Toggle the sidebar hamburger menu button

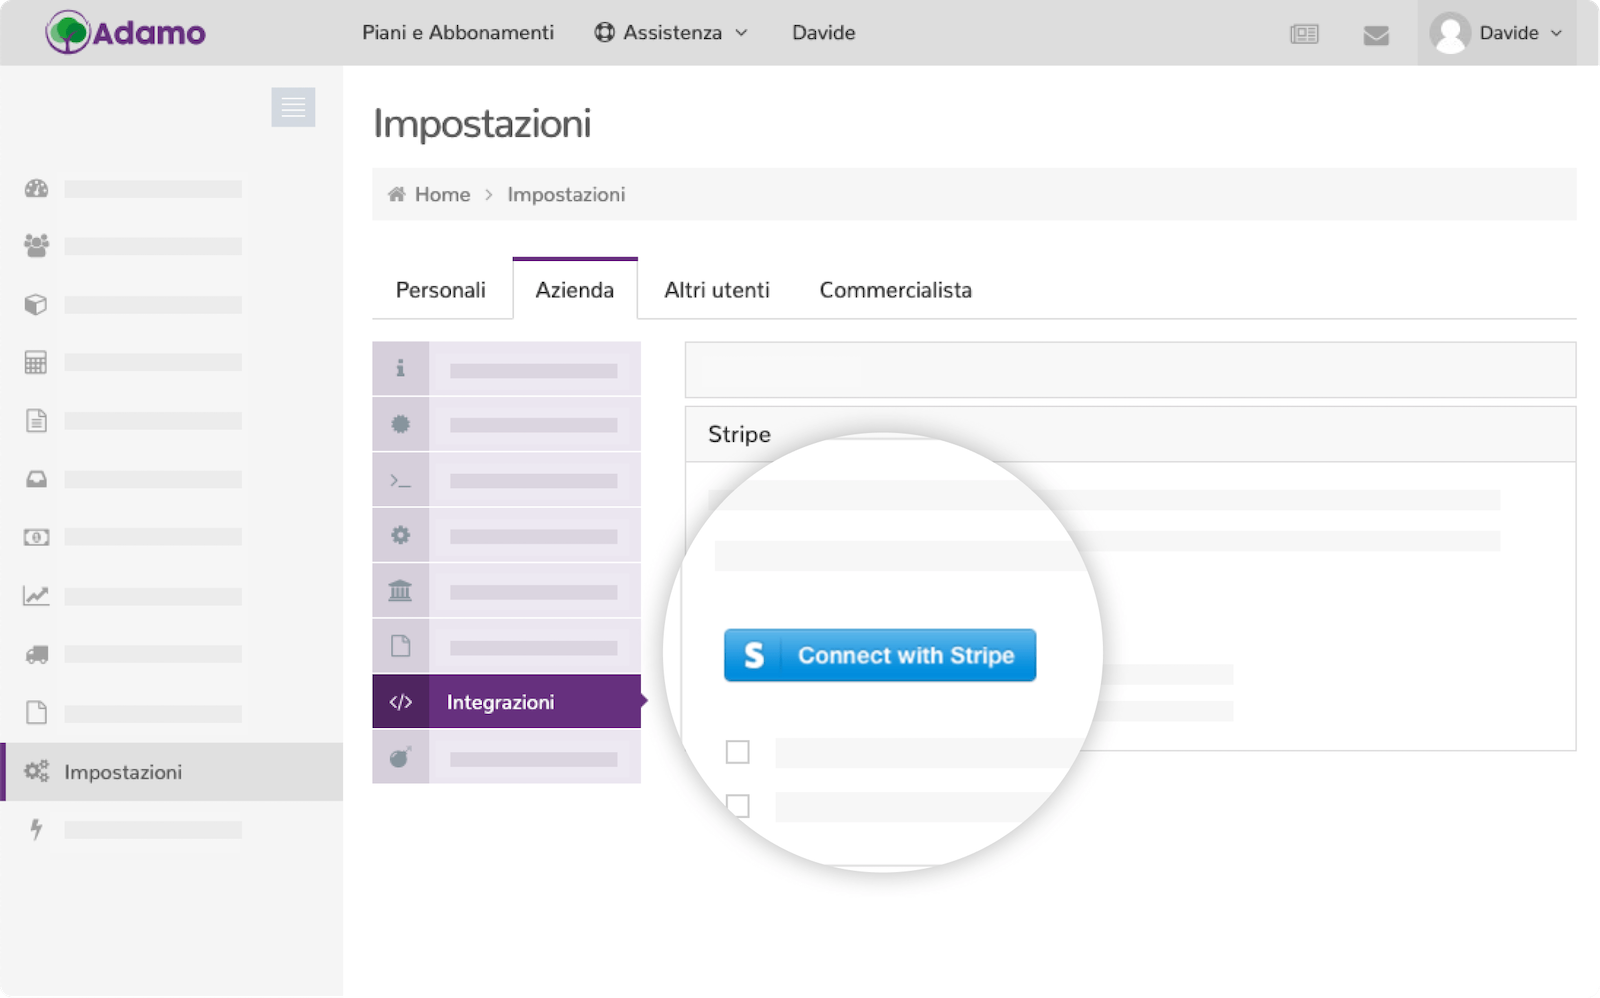293,107
